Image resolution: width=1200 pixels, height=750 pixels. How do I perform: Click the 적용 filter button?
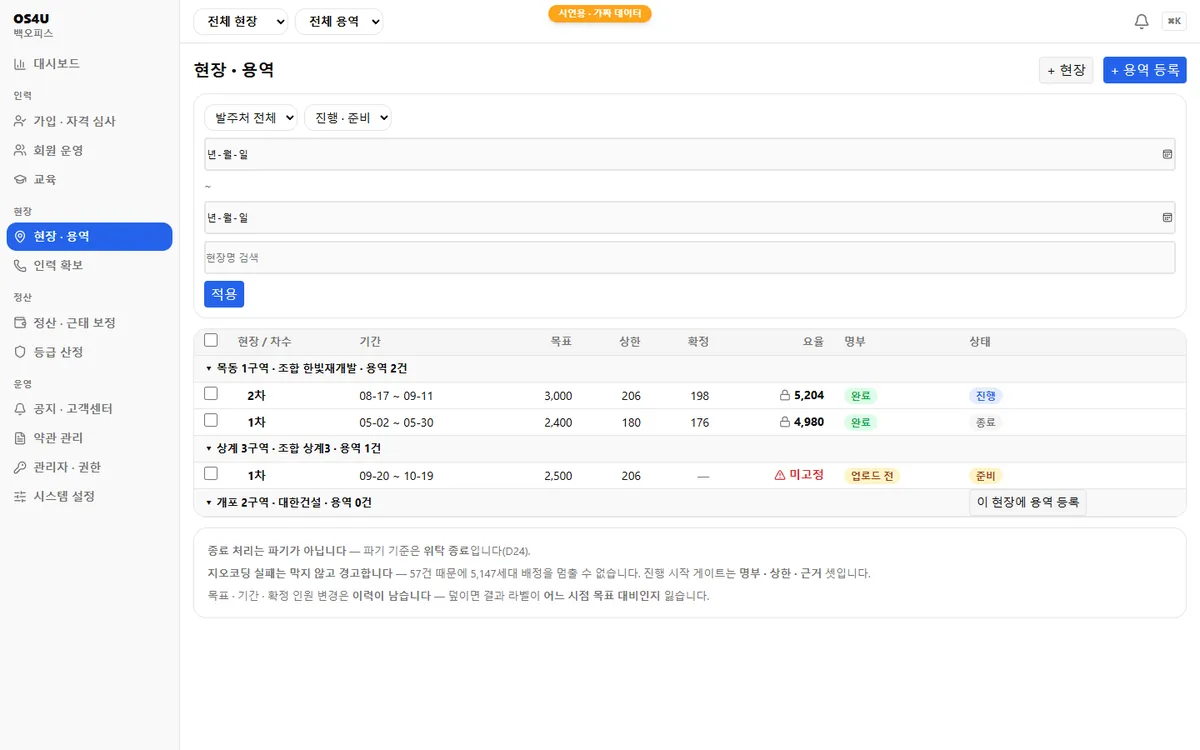pos(224,294)
